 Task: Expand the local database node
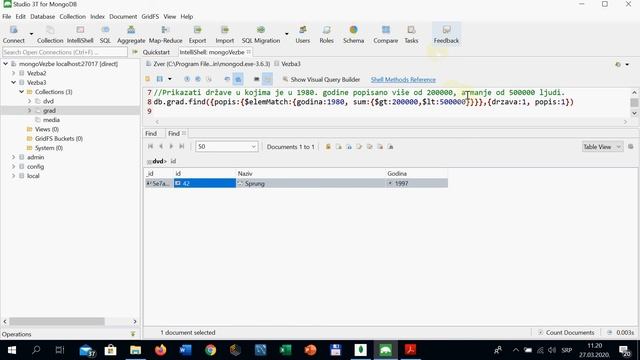click(x=13, y=176)
